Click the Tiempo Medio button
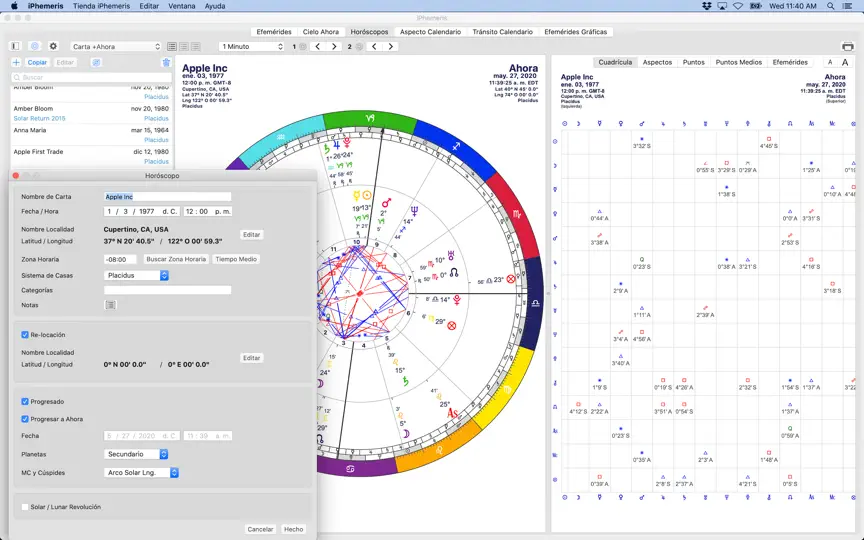 coord(236,259)
